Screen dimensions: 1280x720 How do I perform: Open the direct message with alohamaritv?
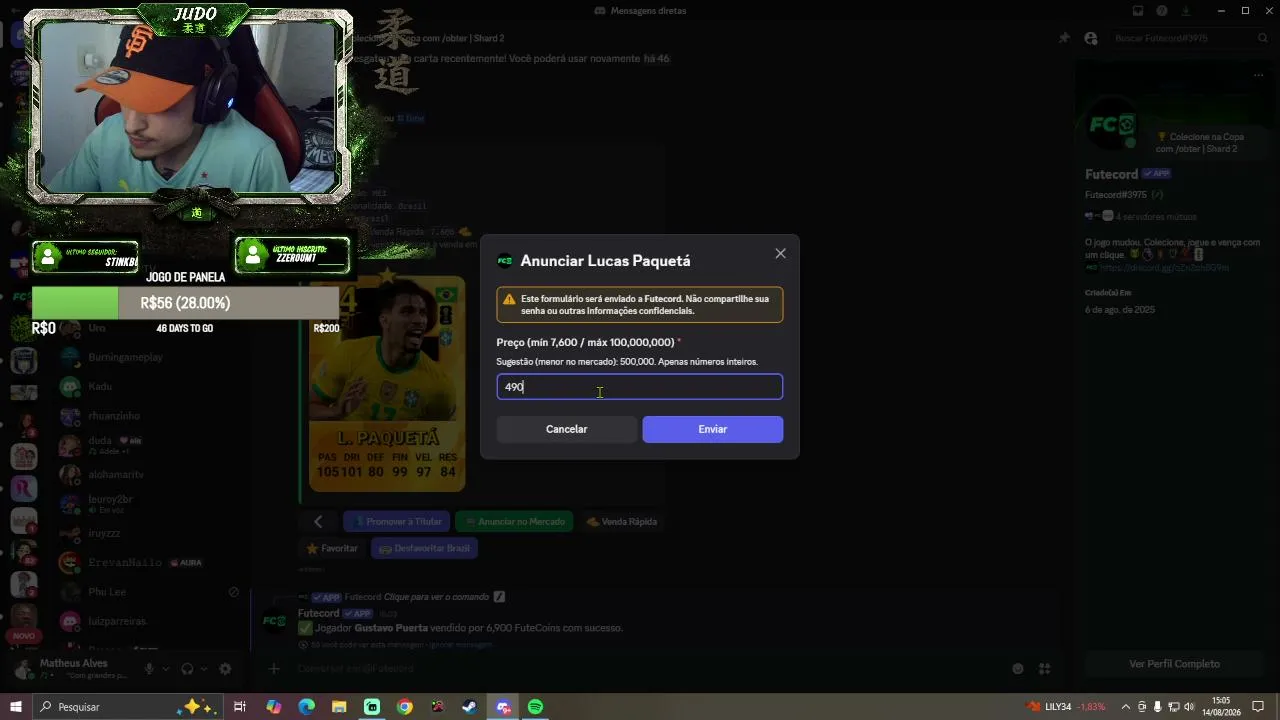tap(150, 474)
